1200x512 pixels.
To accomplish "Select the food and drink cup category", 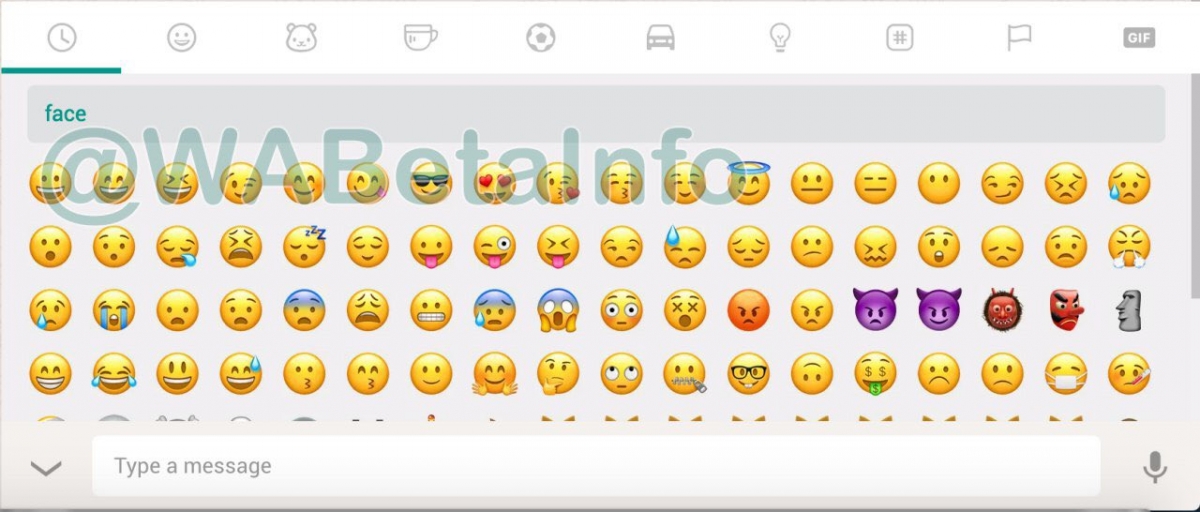I will coord(420,38).
